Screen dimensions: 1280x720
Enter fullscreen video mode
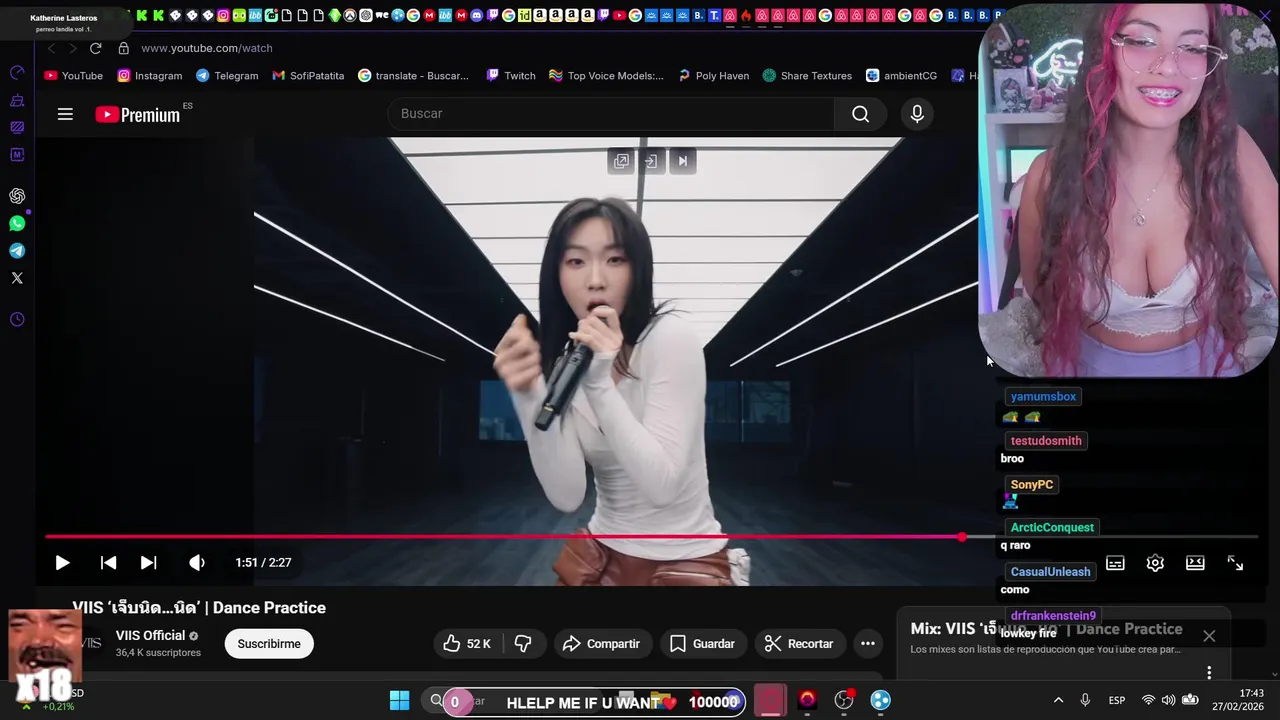[1235, 563]
